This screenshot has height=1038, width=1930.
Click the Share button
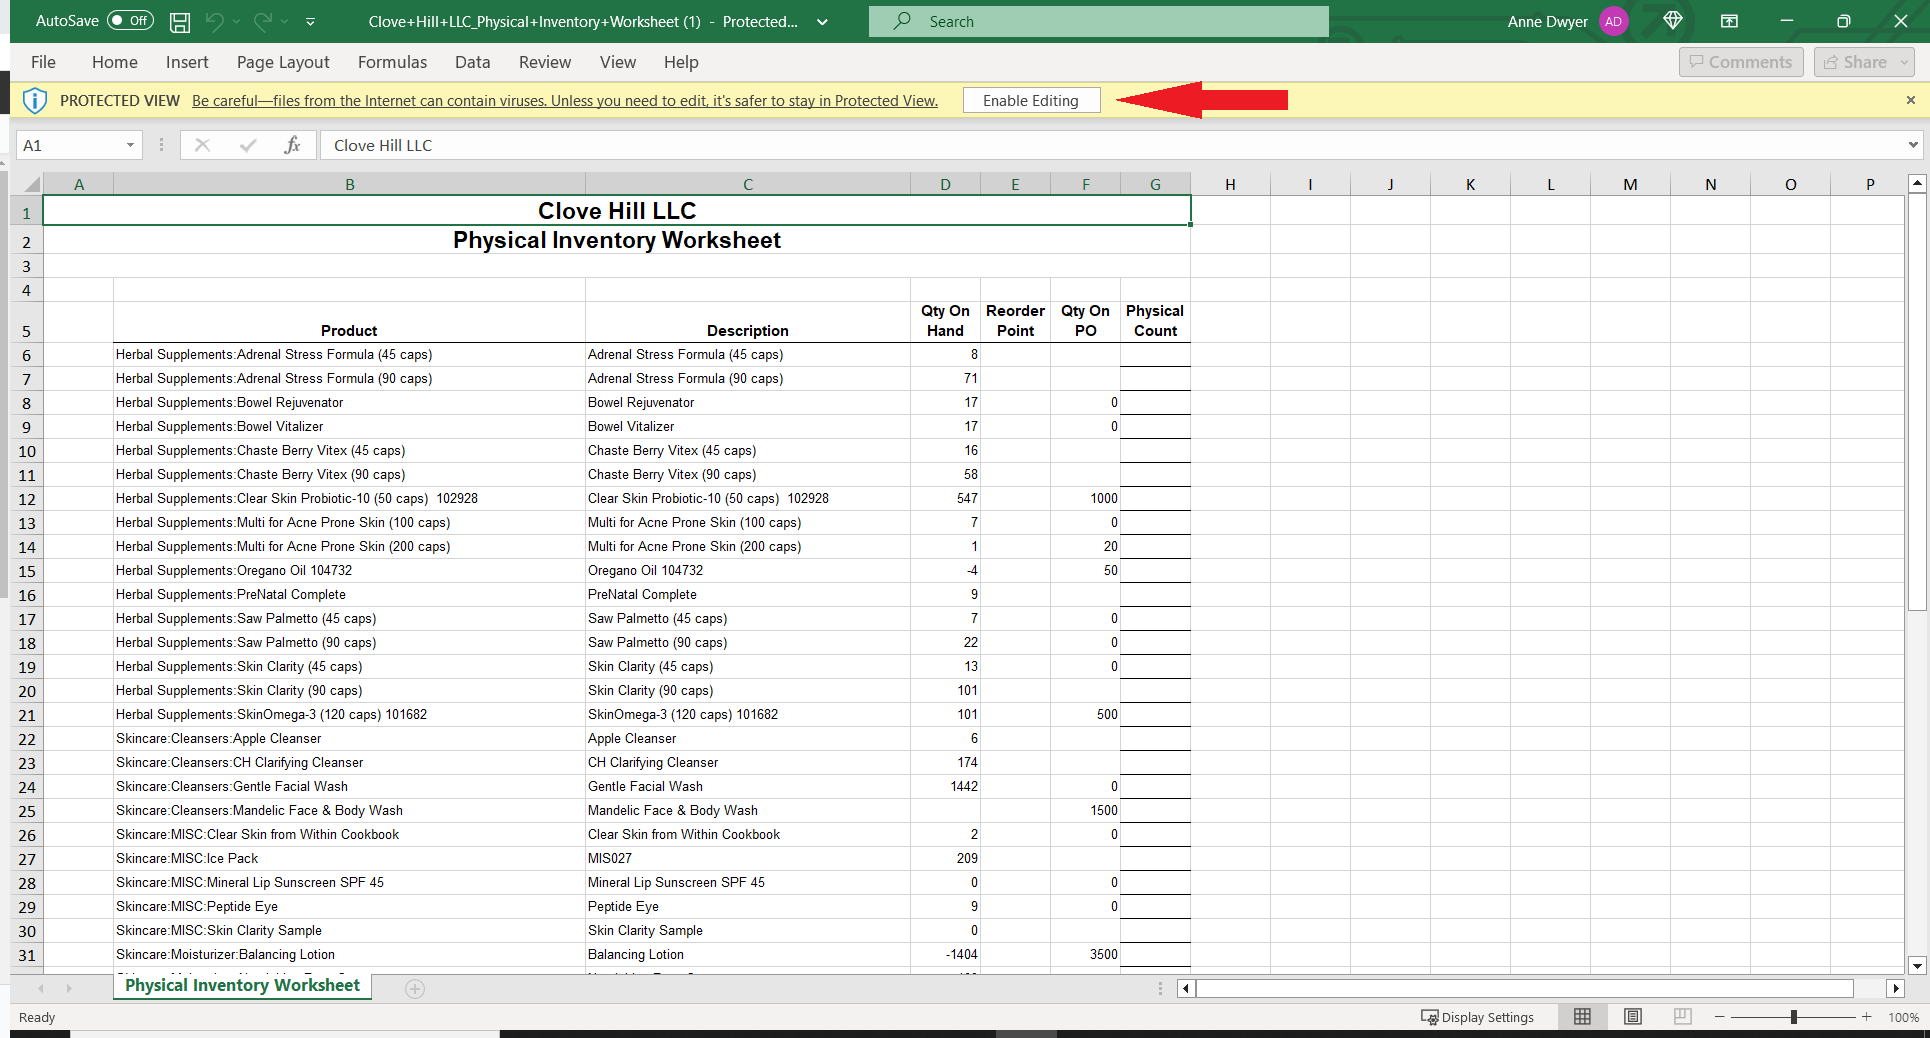click(1864, 62)
